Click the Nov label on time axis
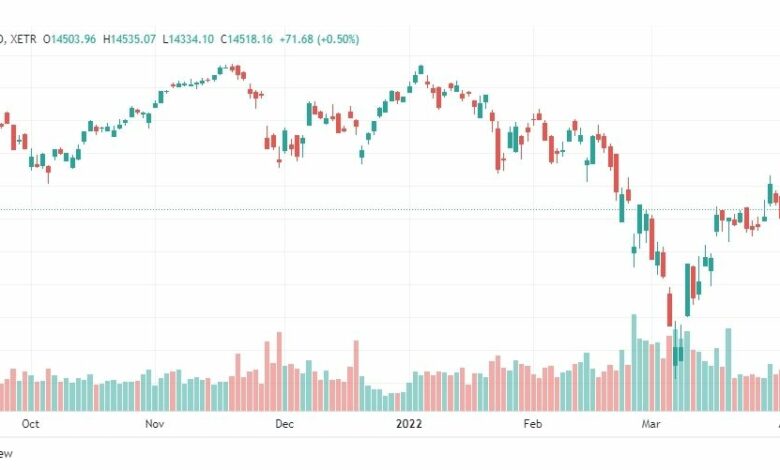Image resolution: width=780 pixels, height=470 pixels. coord(155,424)
